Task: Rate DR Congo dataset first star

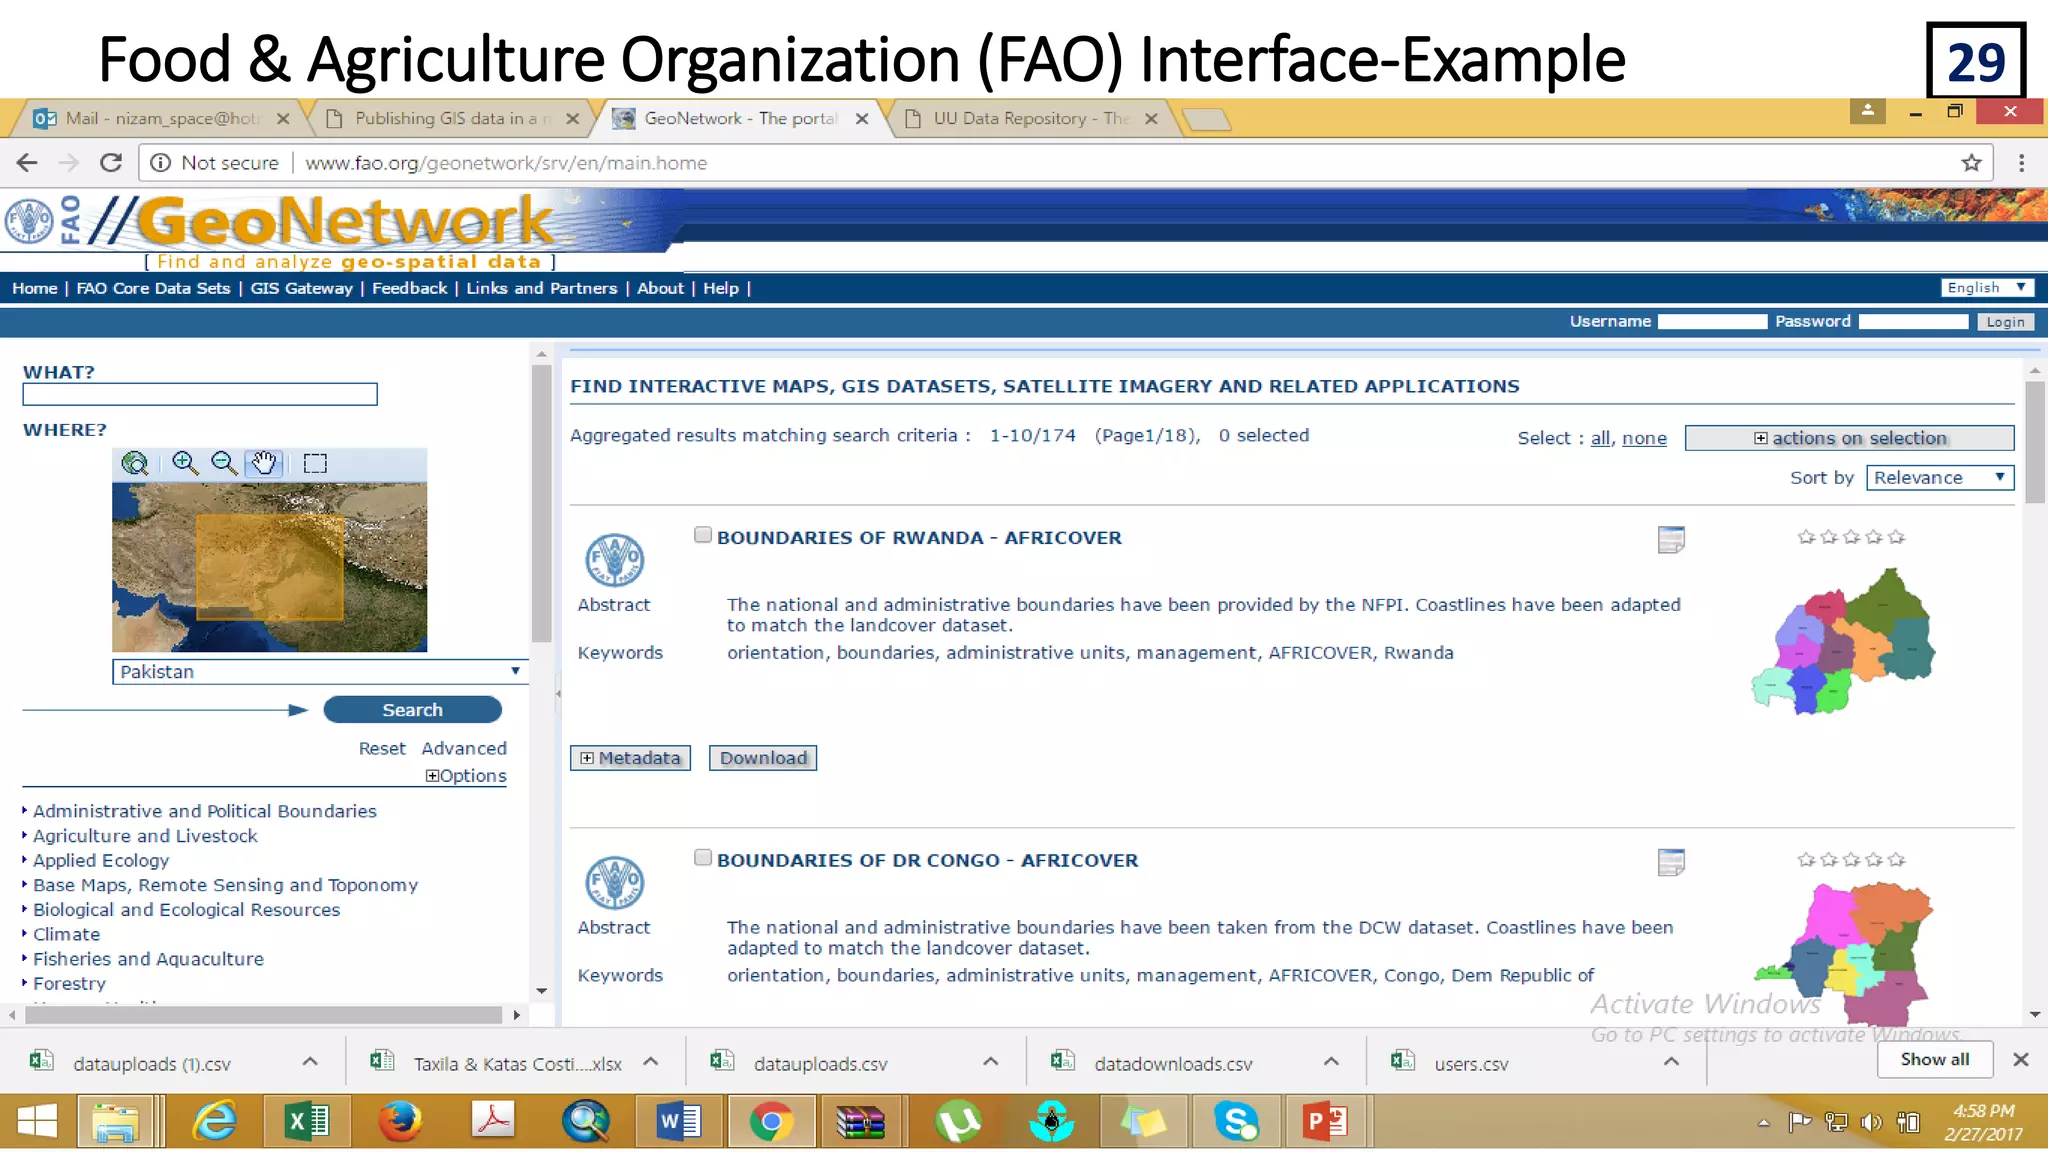Action: tap(1806, 860)
